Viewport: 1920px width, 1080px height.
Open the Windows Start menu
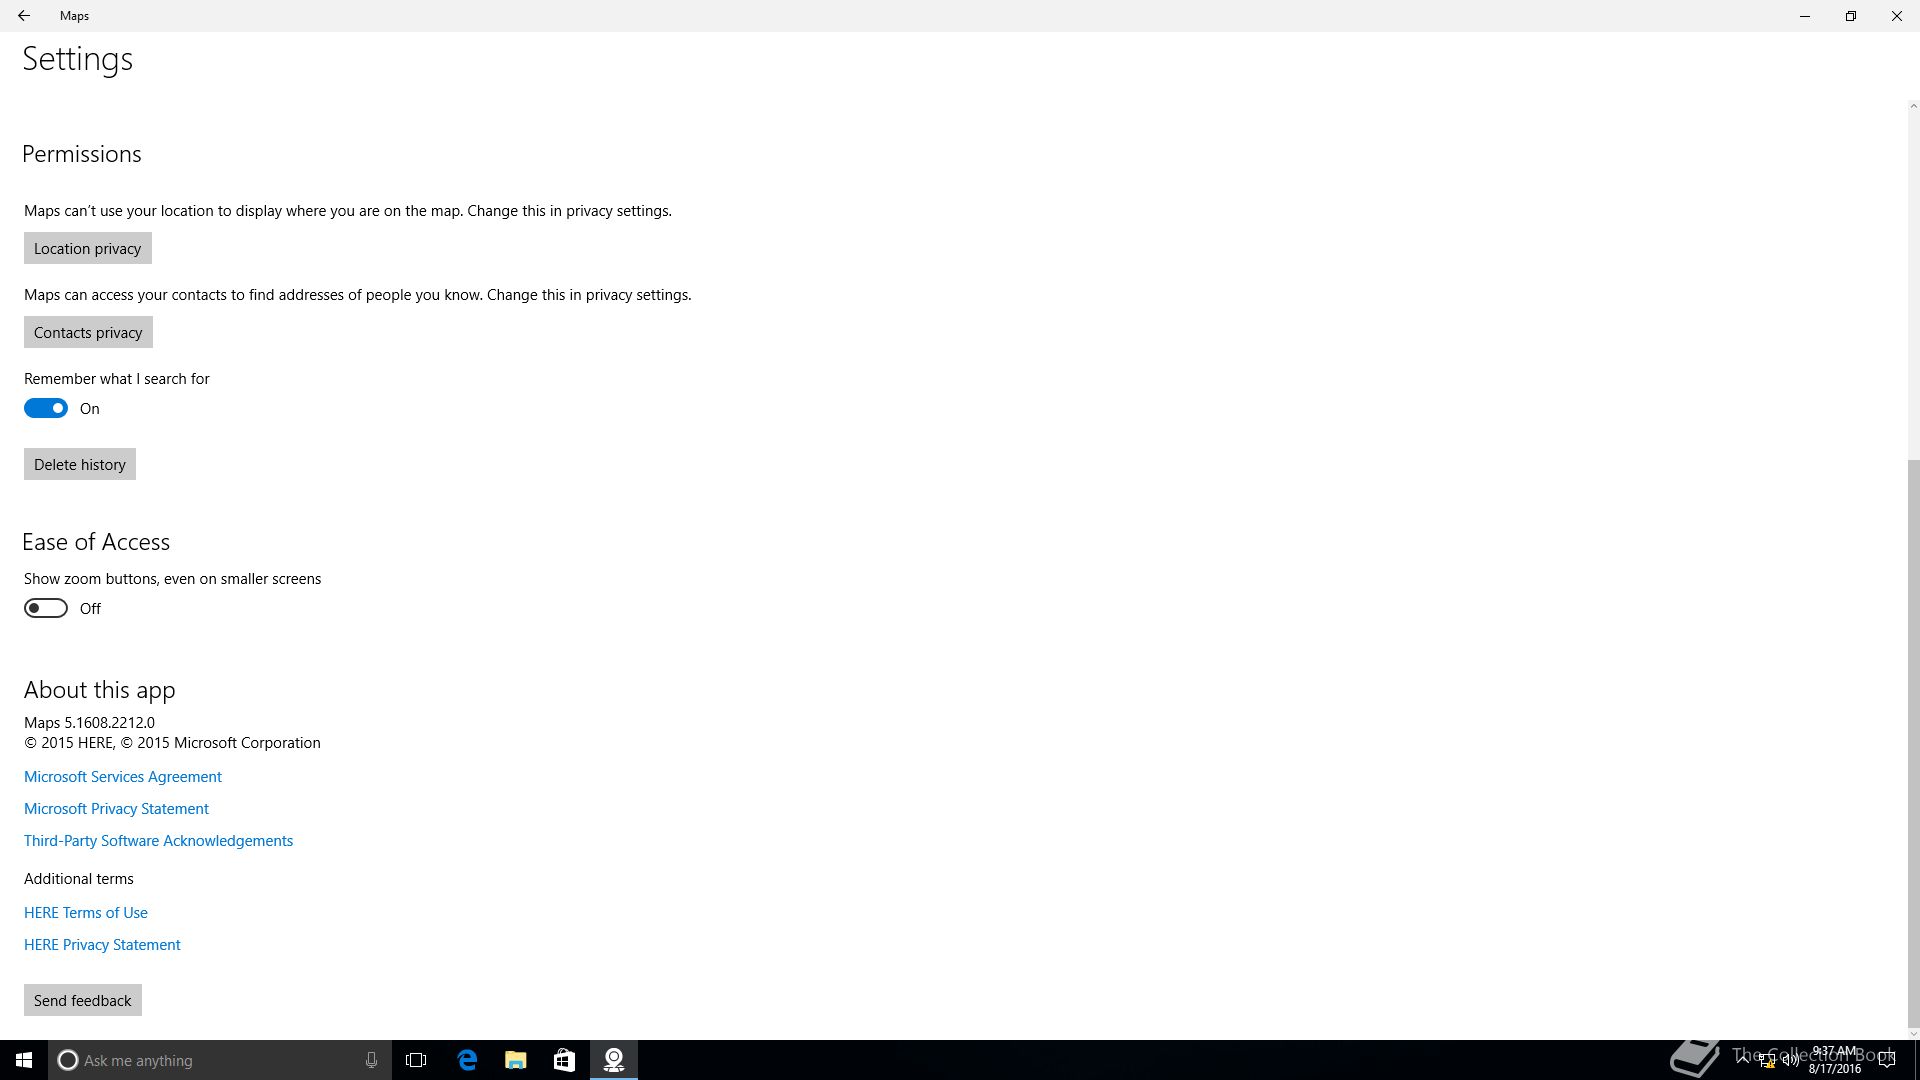(x=24, y=1060)
